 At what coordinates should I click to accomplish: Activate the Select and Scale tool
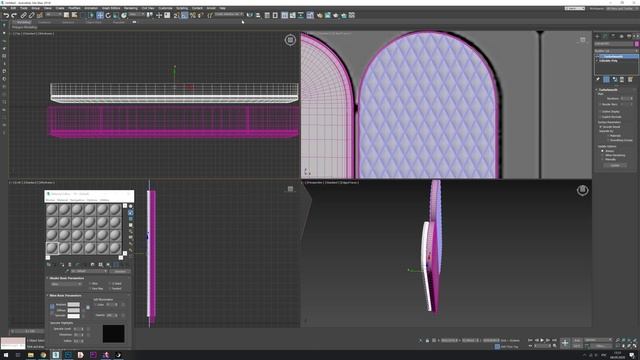coord(116,15)
